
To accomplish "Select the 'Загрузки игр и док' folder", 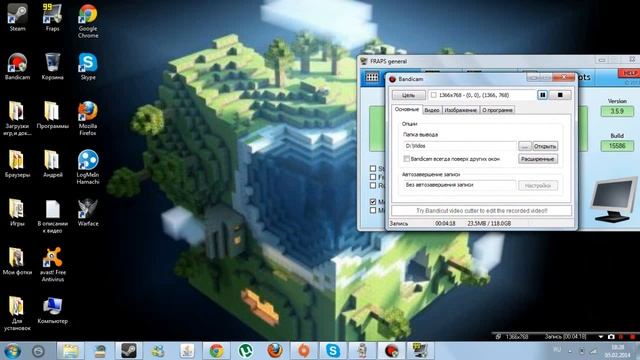I will (17, 118).
